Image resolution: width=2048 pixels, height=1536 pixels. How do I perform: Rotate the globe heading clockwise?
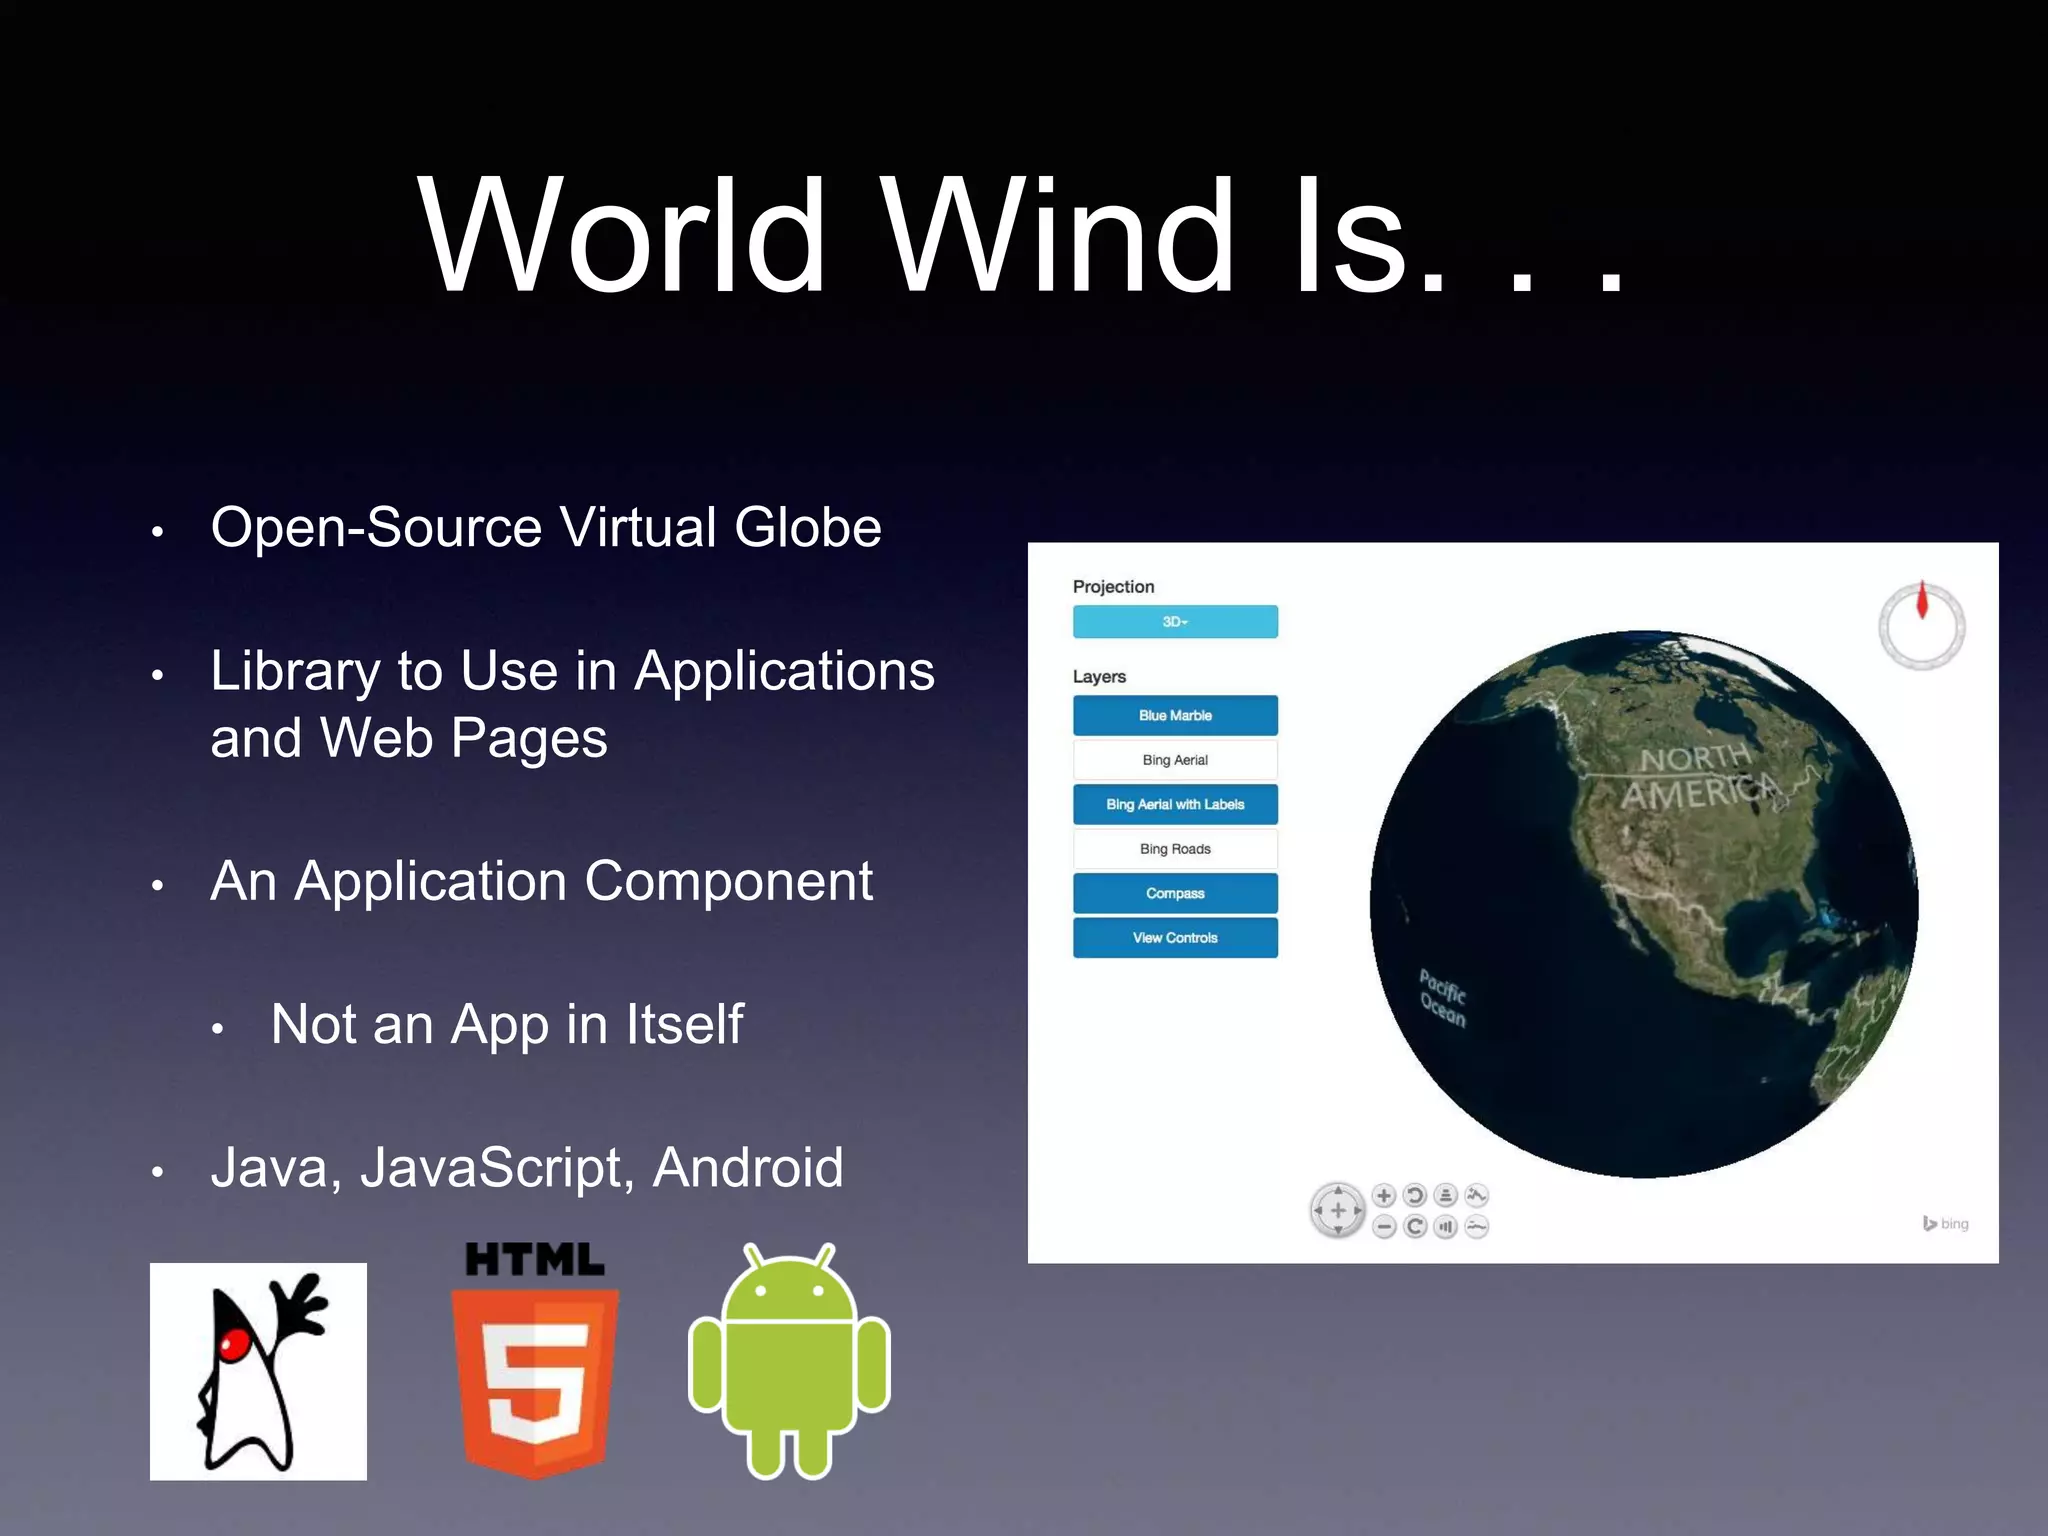point(1415,1227)
